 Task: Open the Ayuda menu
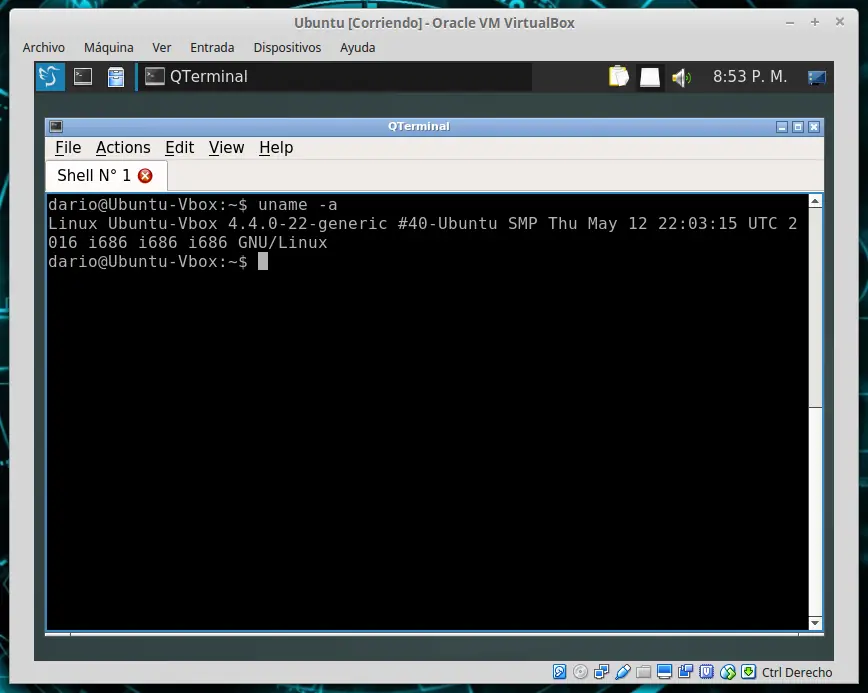358,48
